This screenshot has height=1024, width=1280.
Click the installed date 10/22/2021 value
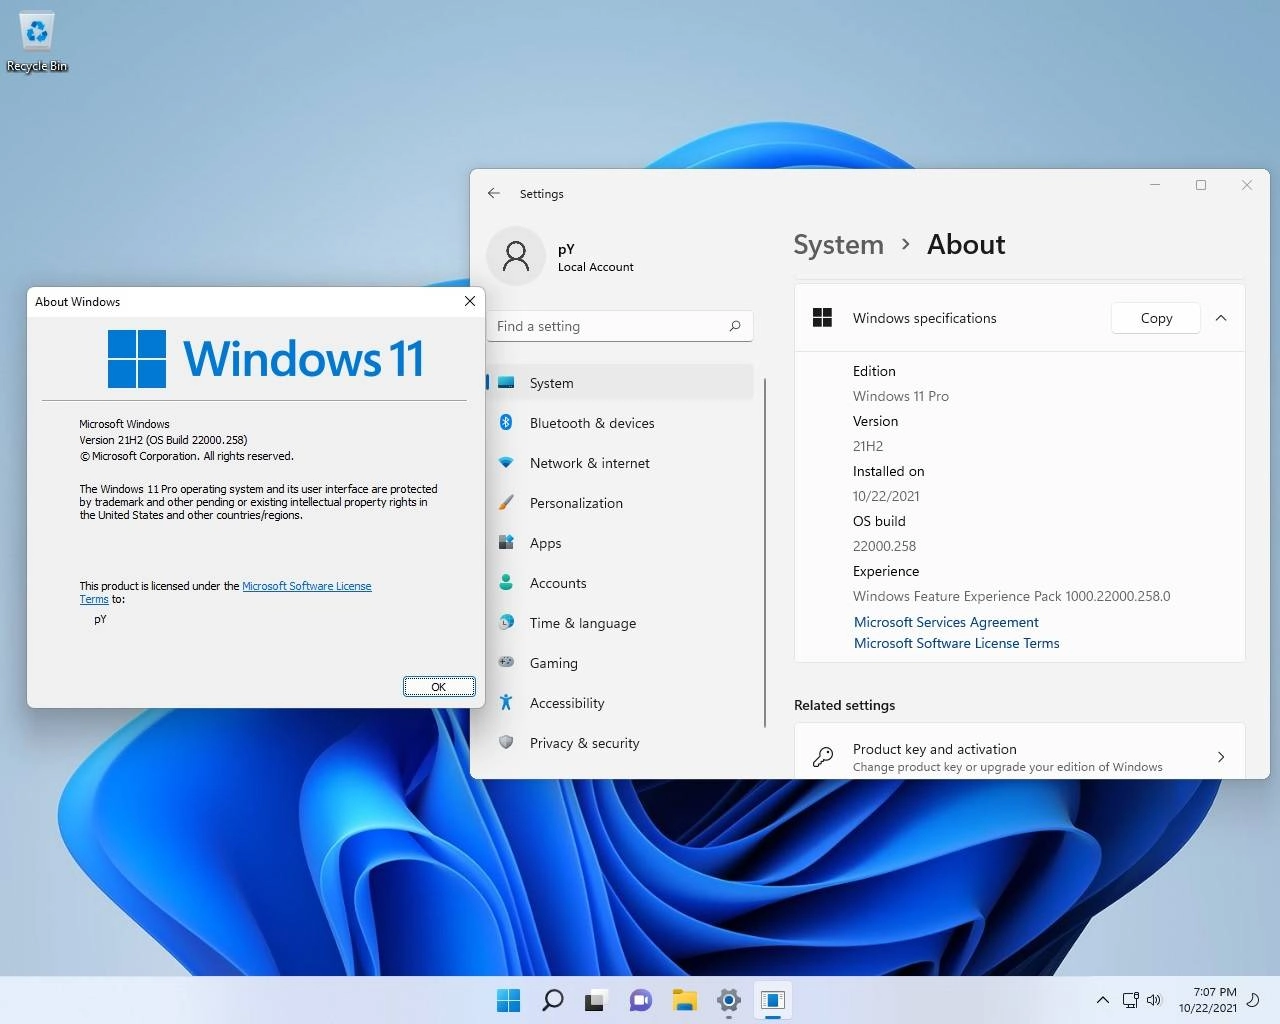[886, 496]
